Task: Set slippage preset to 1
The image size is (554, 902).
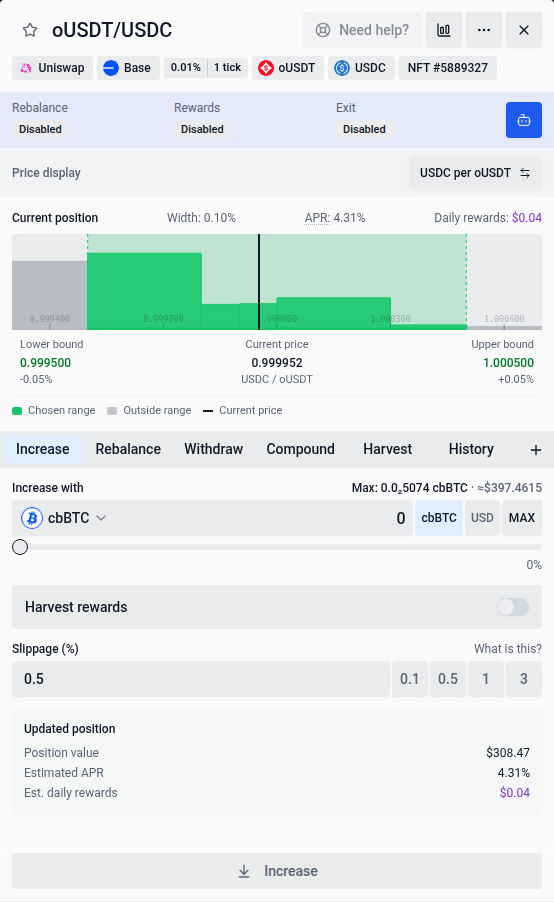Action: [486, 679]
